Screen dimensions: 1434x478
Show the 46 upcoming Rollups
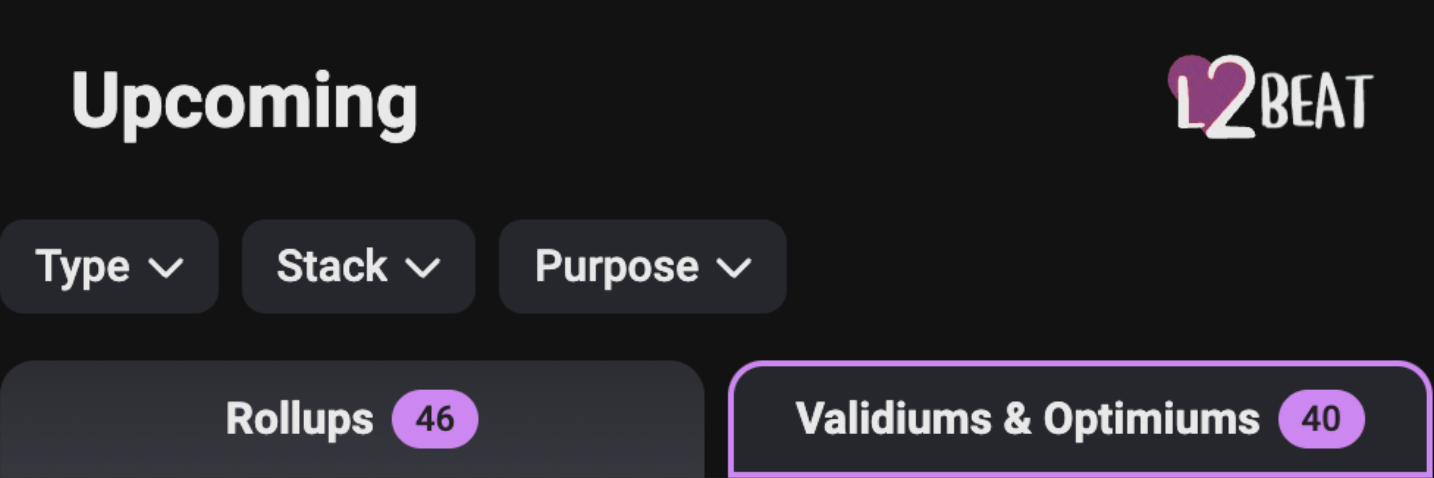pyautogui.click(x=352, y=420)
